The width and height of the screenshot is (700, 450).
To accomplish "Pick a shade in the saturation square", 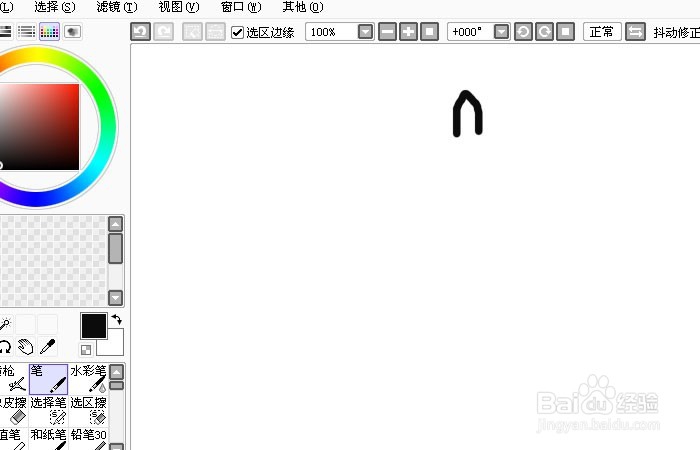I will coord(39,127).
